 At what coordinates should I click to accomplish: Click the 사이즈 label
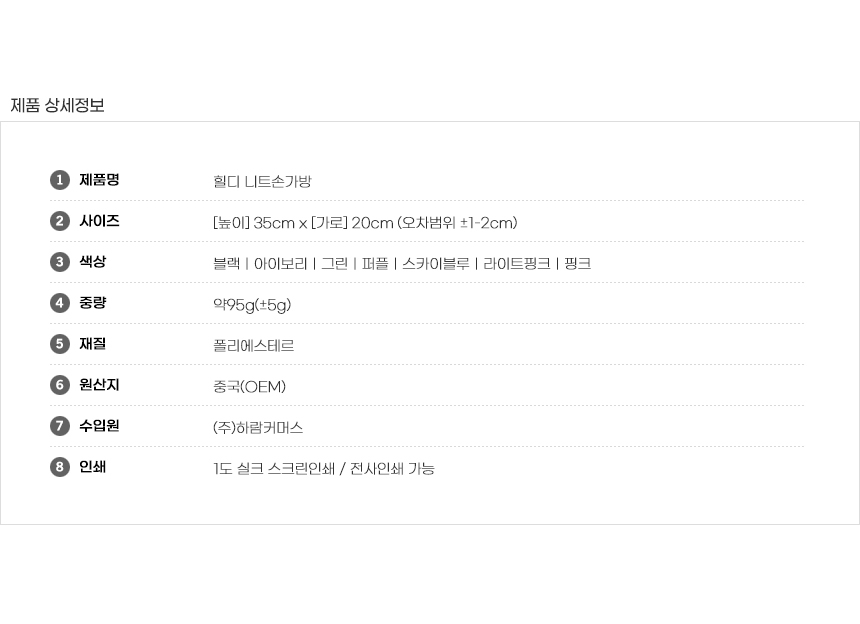click(x=99, y=221)
